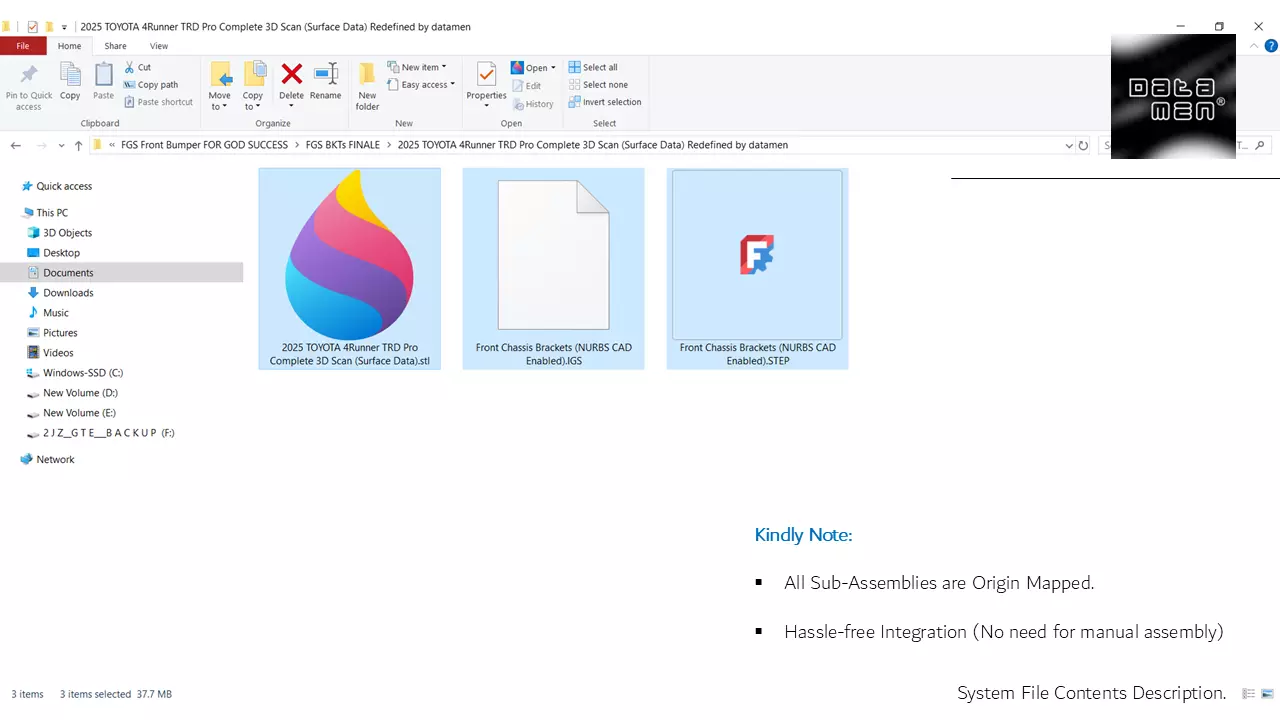Click the History command
1280x720 pixels.
pos(533,104)
